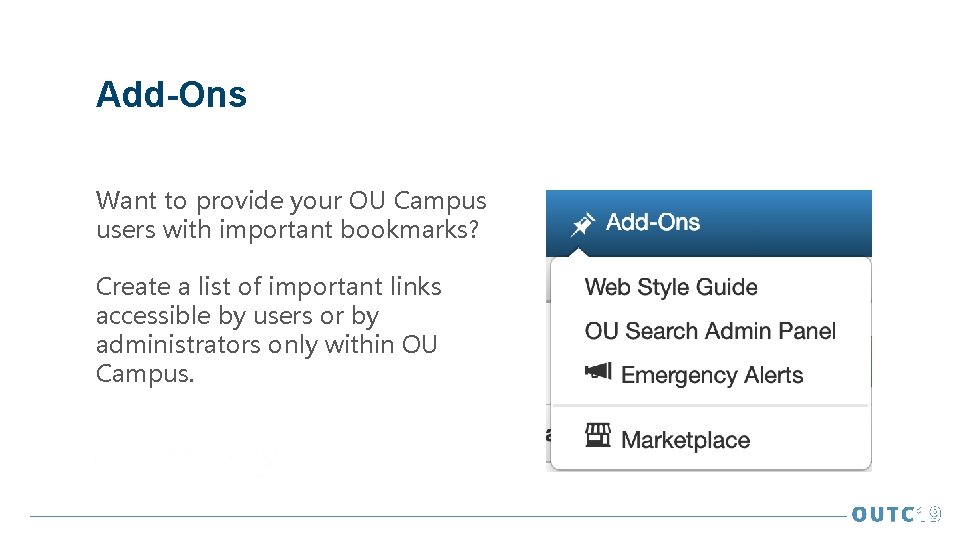Screen dimensions: 960x540
Task: Click the empty blue header bar right of Add-Ons
Action: pos(790,223)
